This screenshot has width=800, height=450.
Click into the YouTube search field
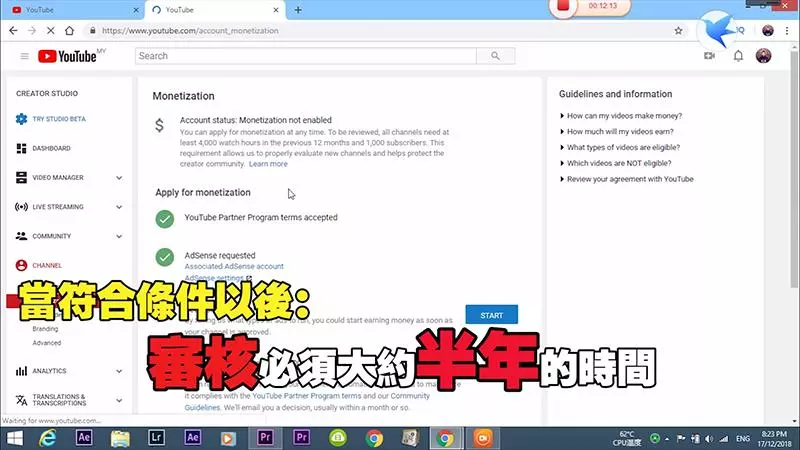point(306,56)
